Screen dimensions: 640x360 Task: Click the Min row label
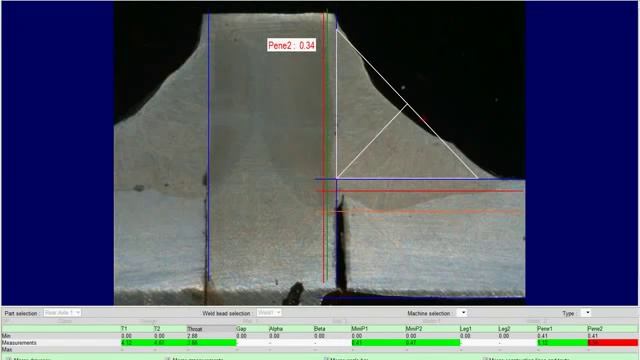(x=6, y=336)
